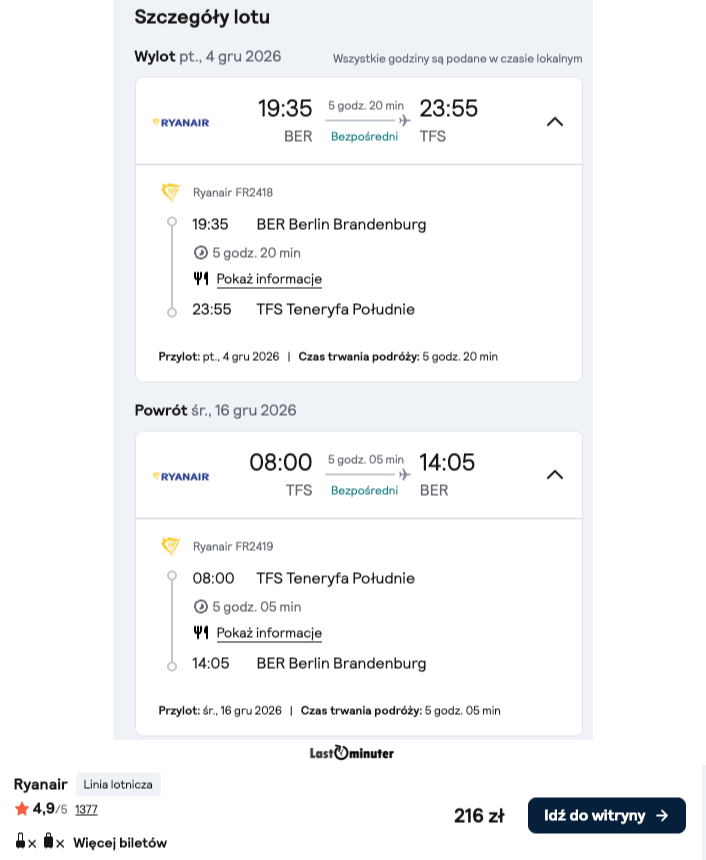Click the meal icon in the outbound flight segment
The image size is (706, 860).
(x=201, y=279)
